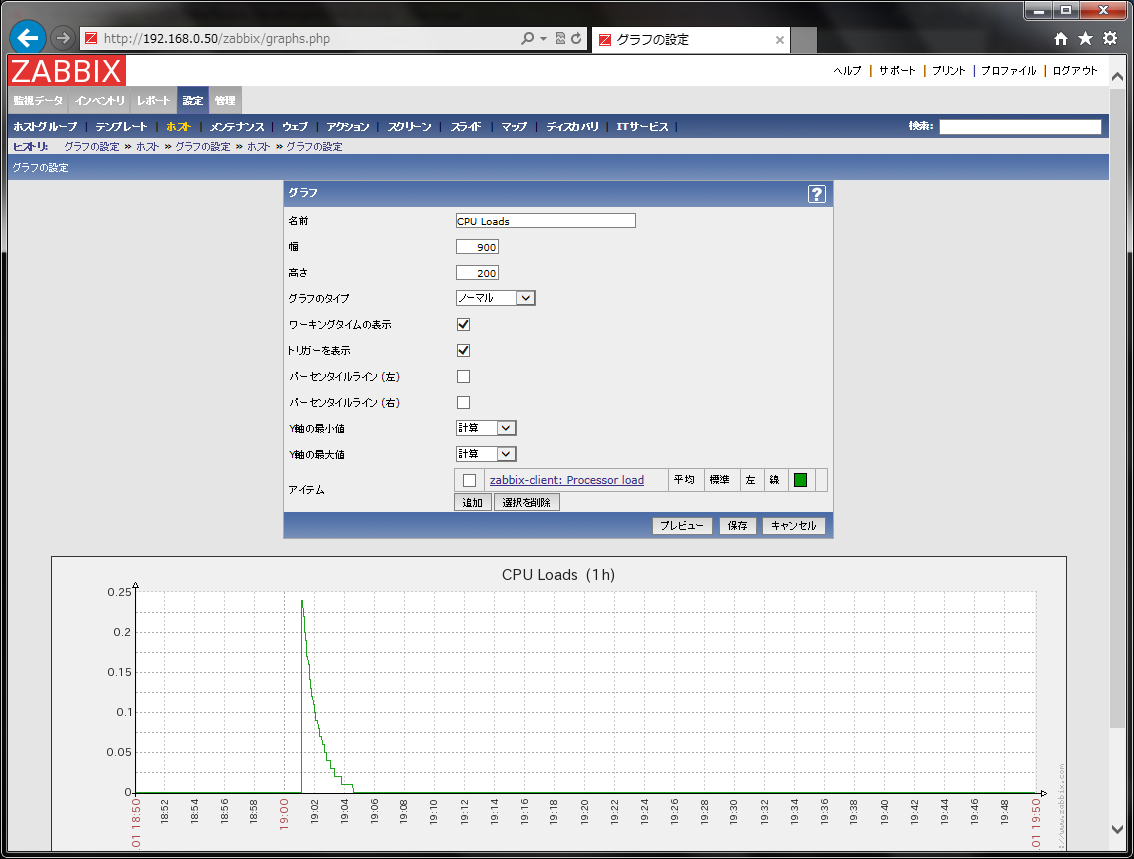
Task: Go to アクション submenu
Action: click(347, 127)
